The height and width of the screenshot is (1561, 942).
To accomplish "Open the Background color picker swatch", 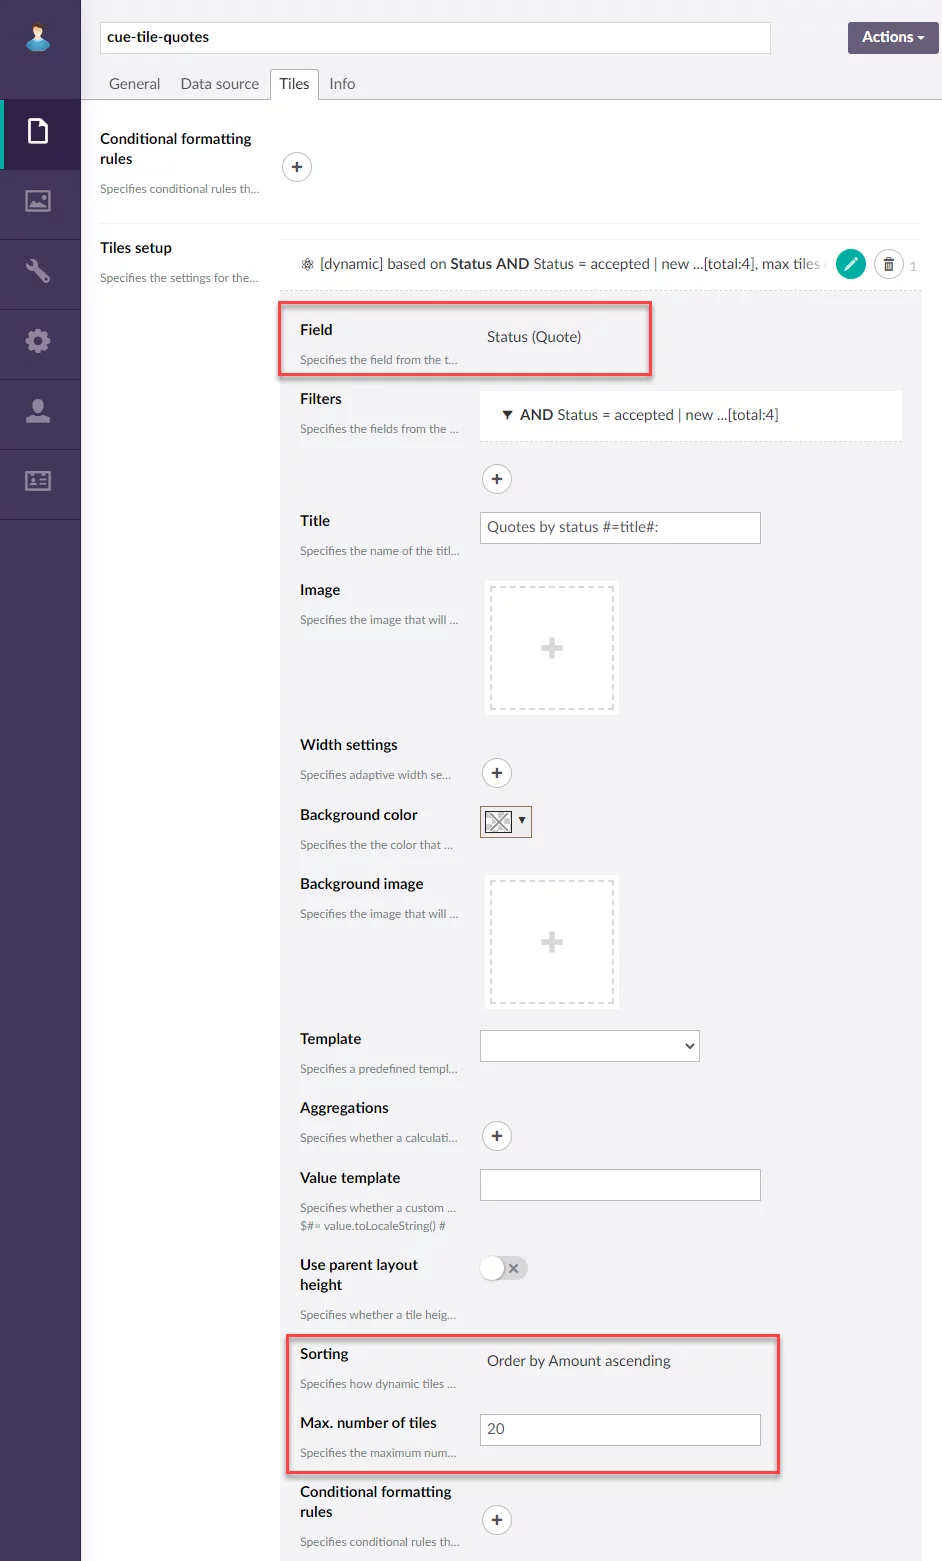I will 505,821.
